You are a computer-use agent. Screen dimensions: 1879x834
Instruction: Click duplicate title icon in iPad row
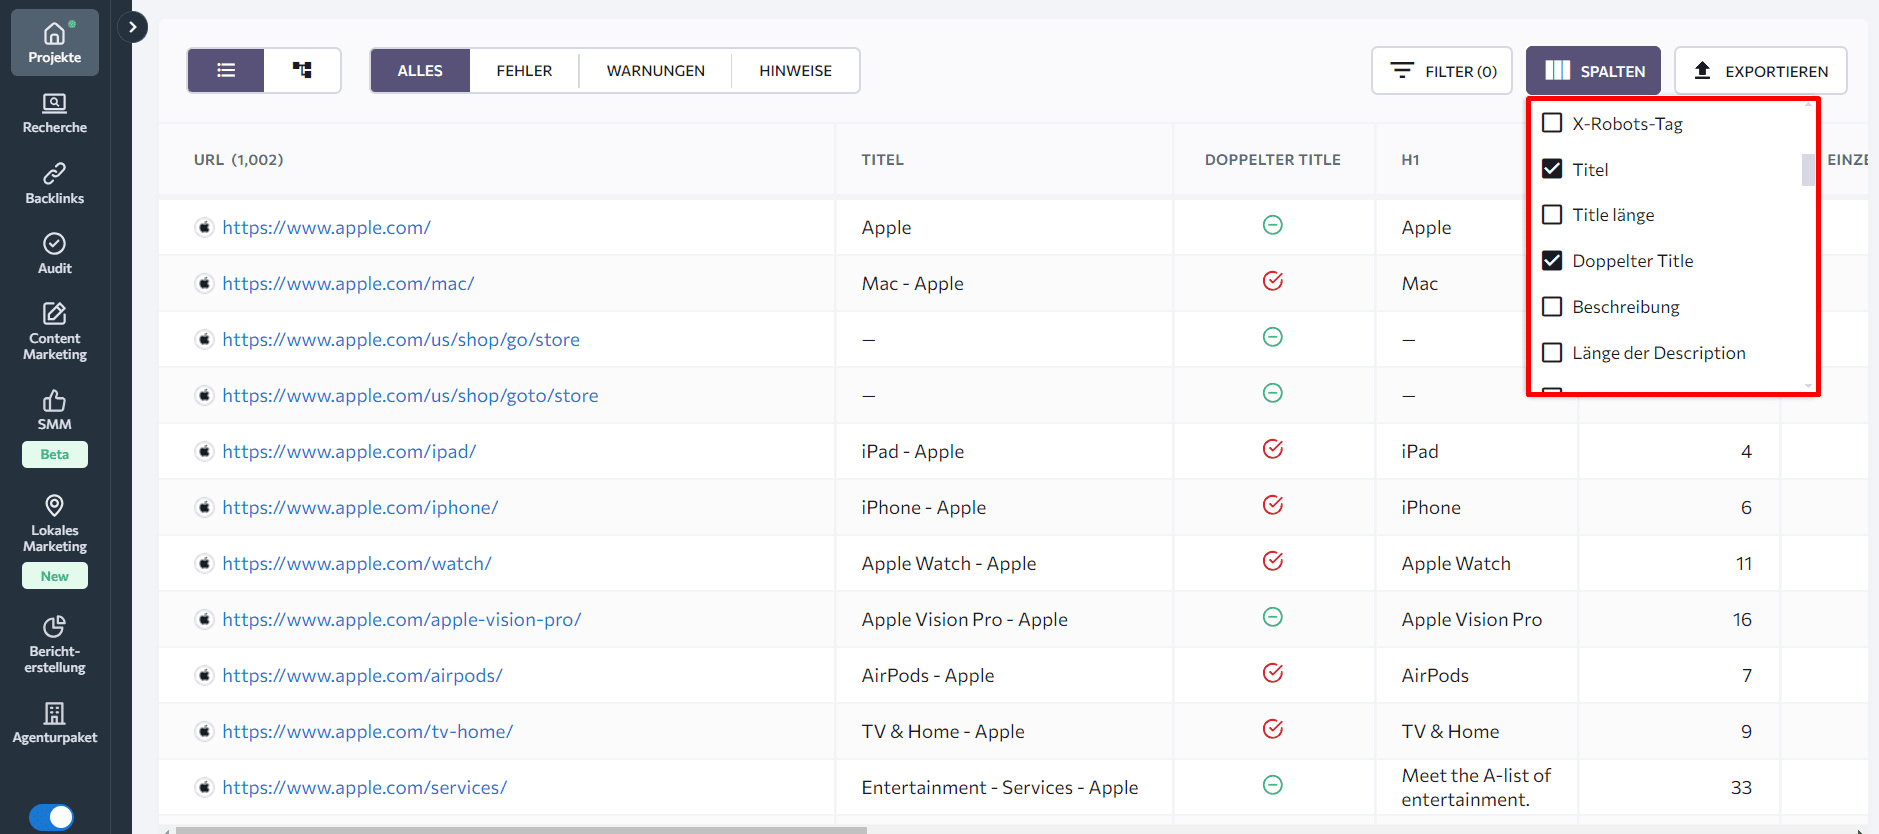[1272, 449]
